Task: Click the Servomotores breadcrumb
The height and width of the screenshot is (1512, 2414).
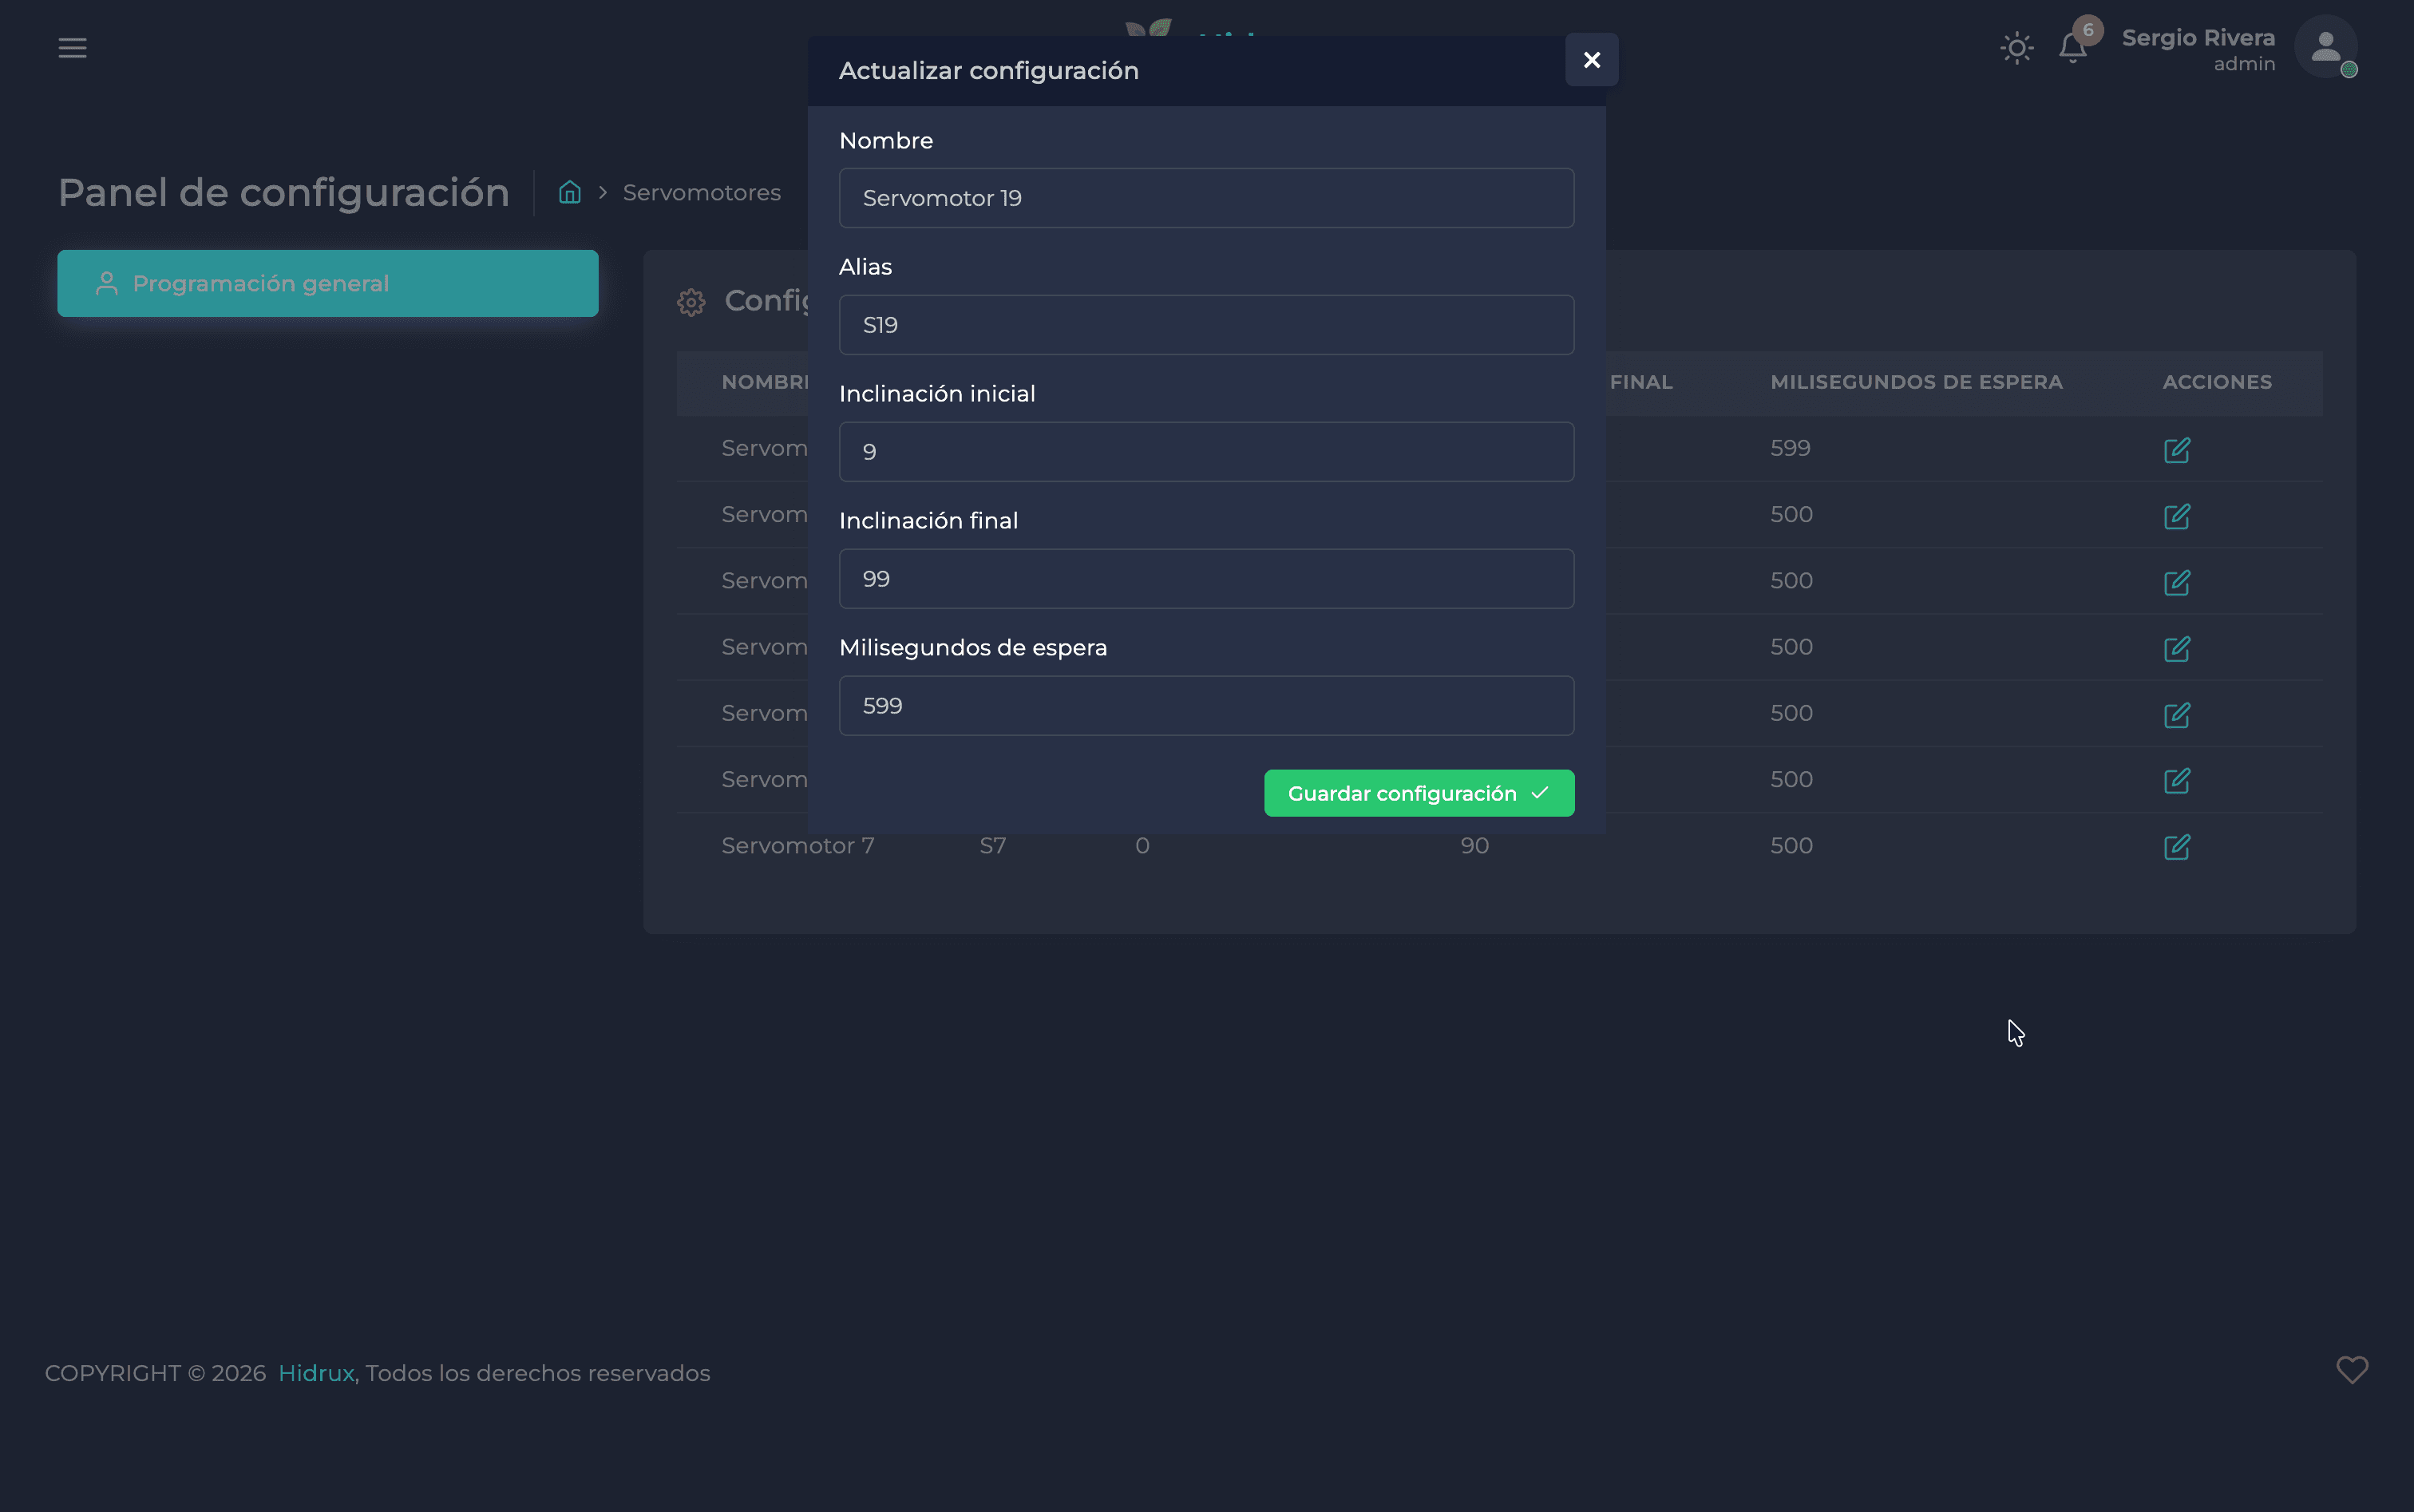Action: pyautogui.click(x=701, y=193)
